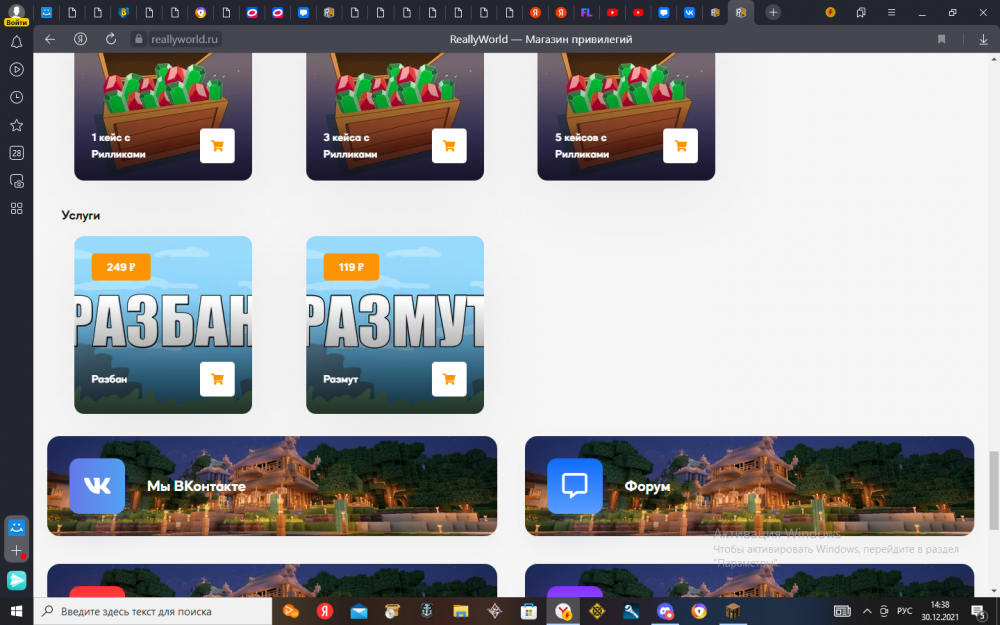Open Мы ВКонтакте banner link
1000x625 pixels.
point(272,485)
